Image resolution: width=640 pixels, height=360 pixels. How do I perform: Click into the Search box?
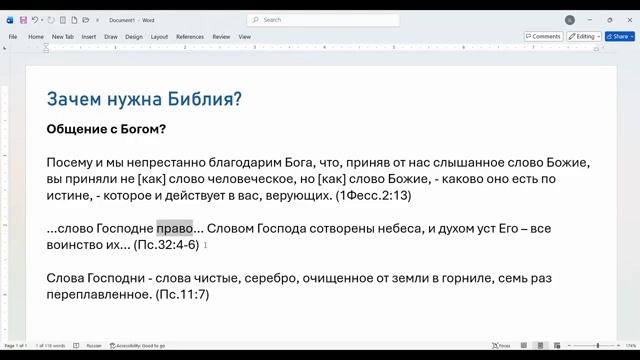point(323,20)
